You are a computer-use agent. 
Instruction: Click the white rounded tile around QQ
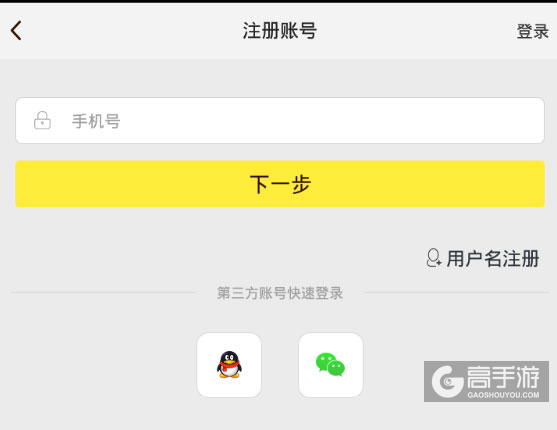(229, 365)
